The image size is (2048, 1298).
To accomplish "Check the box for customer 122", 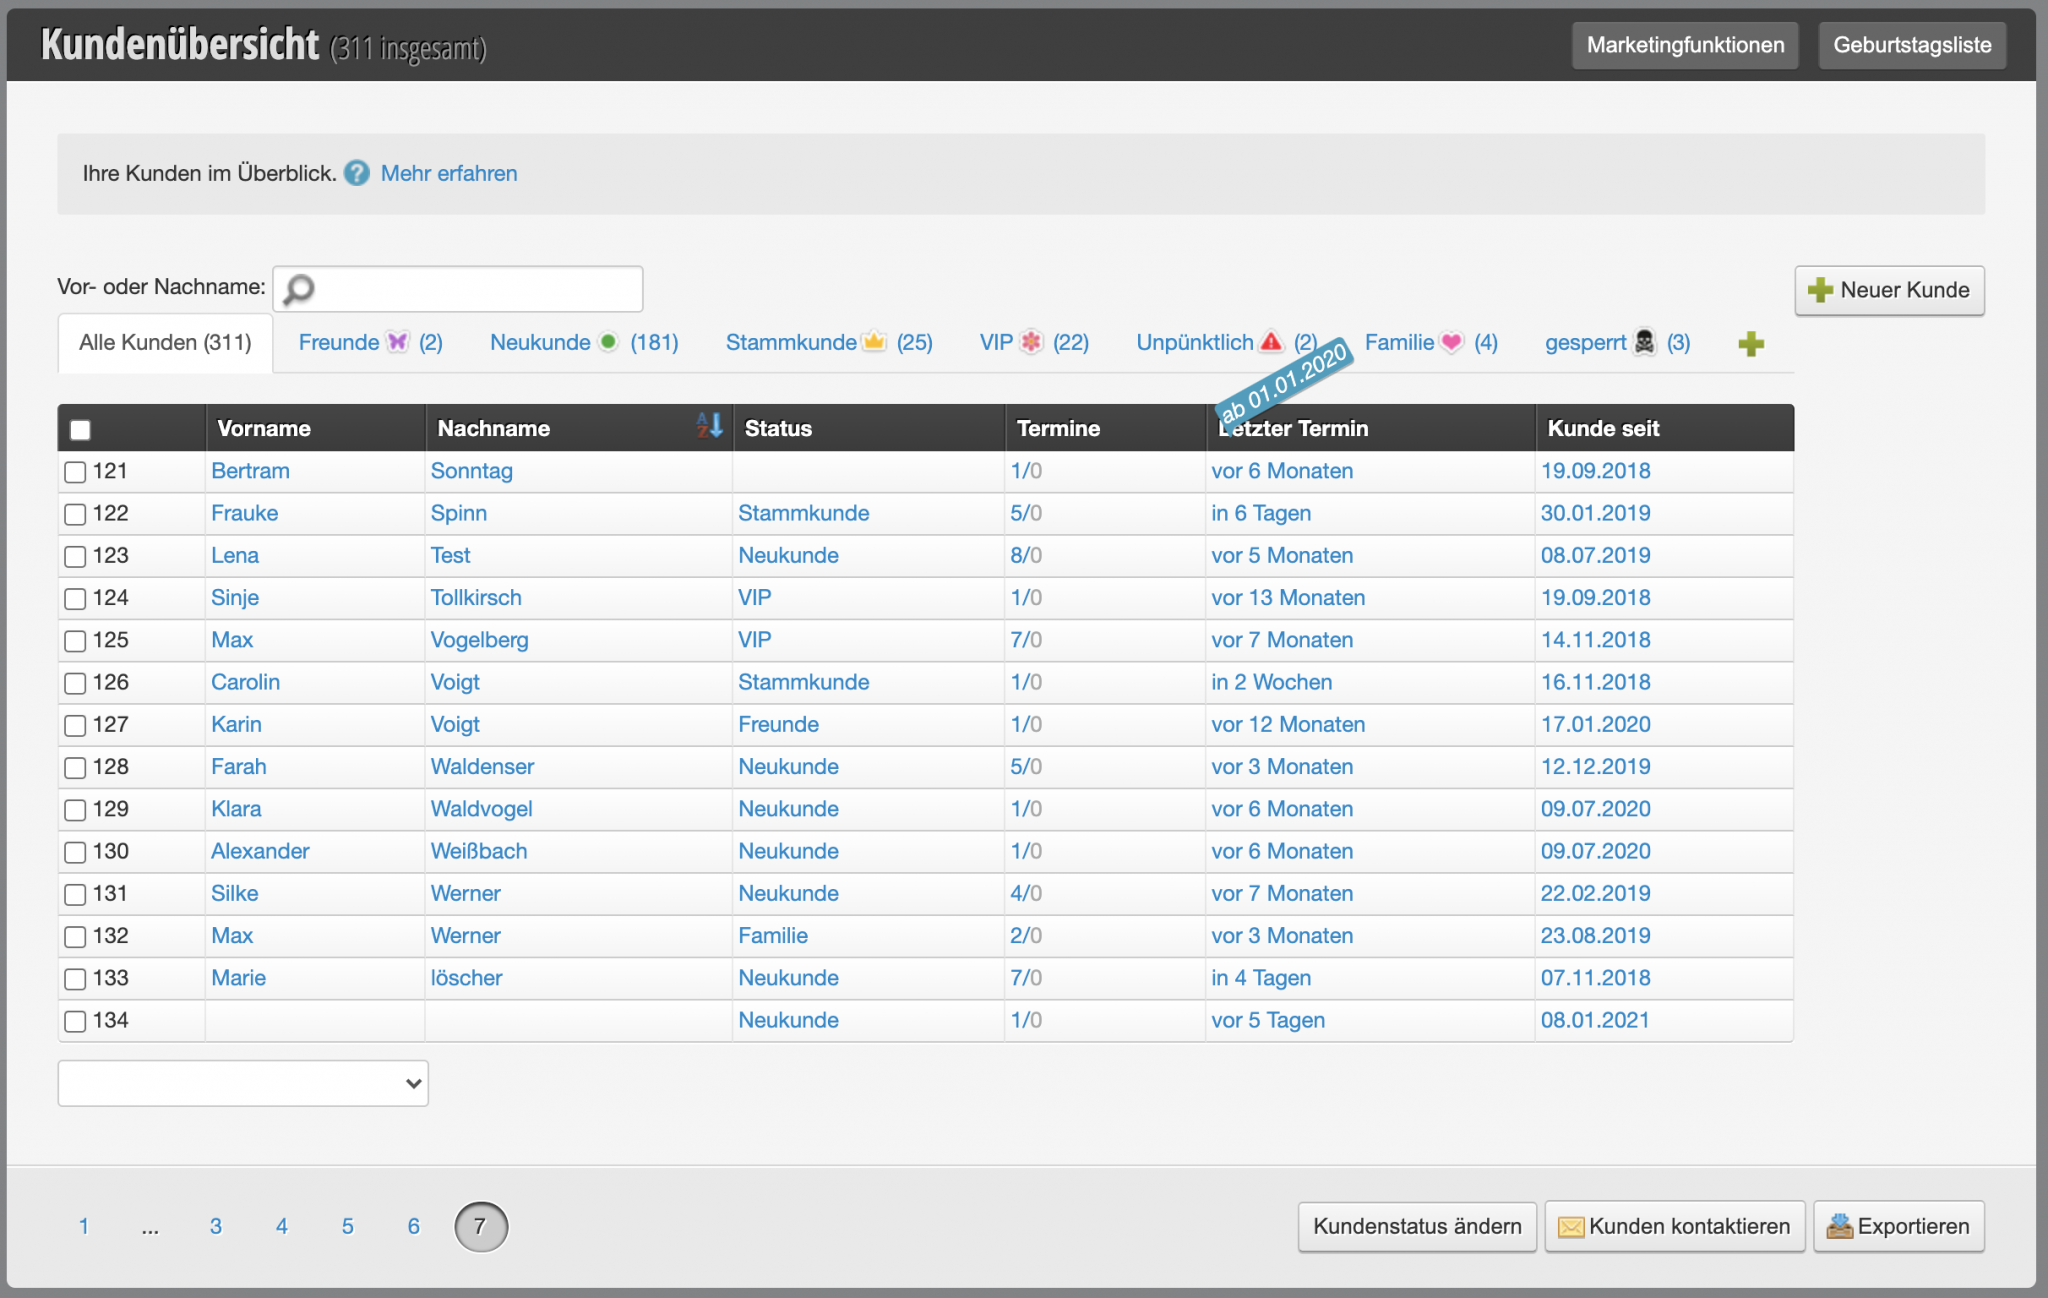I will (x=75, y=514).
